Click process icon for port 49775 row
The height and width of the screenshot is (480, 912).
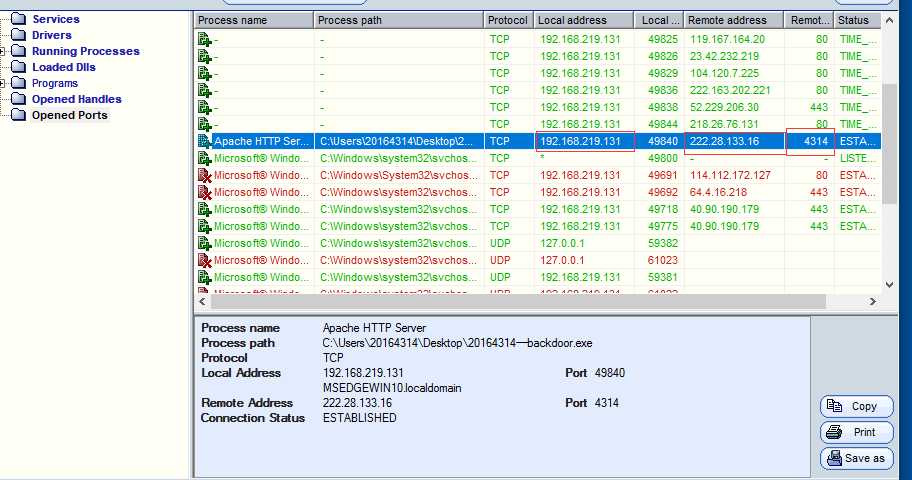tap(204, 226)
